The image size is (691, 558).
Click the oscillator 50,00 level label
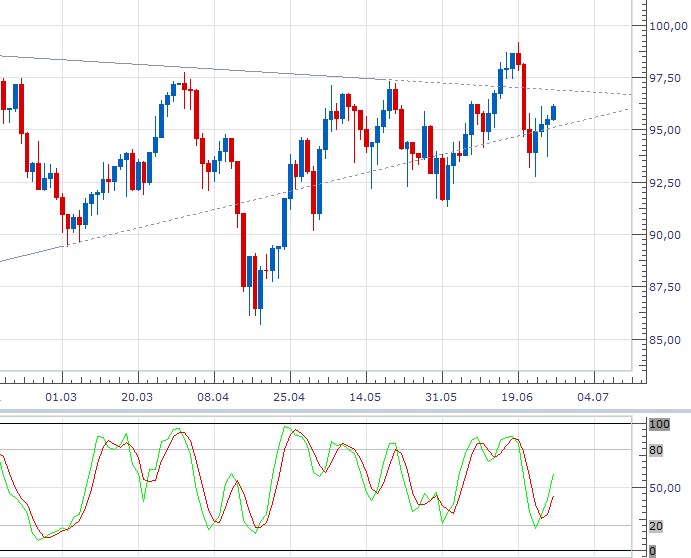[665, 488]
